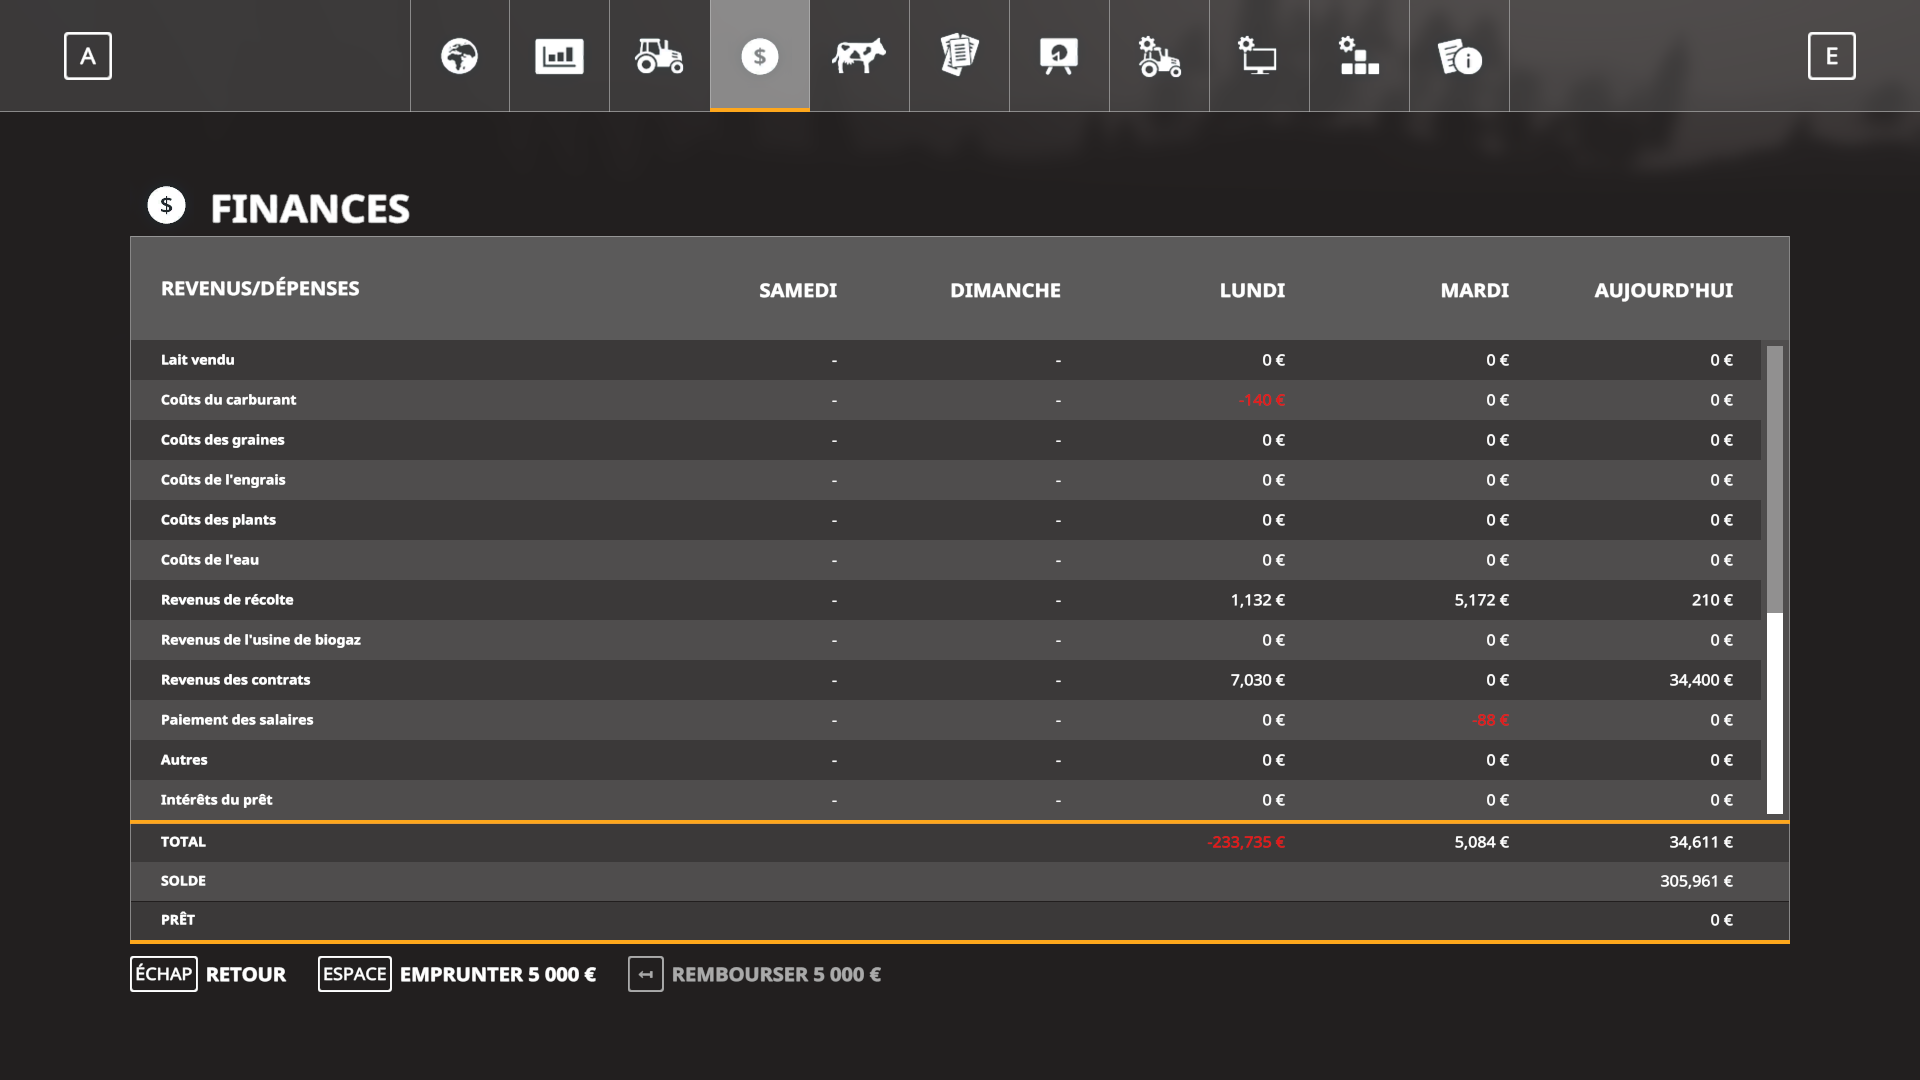Click the 5,172 € harvest value
The width and height of the screenshot is (1920, 1080).
tap(1482, 600)
